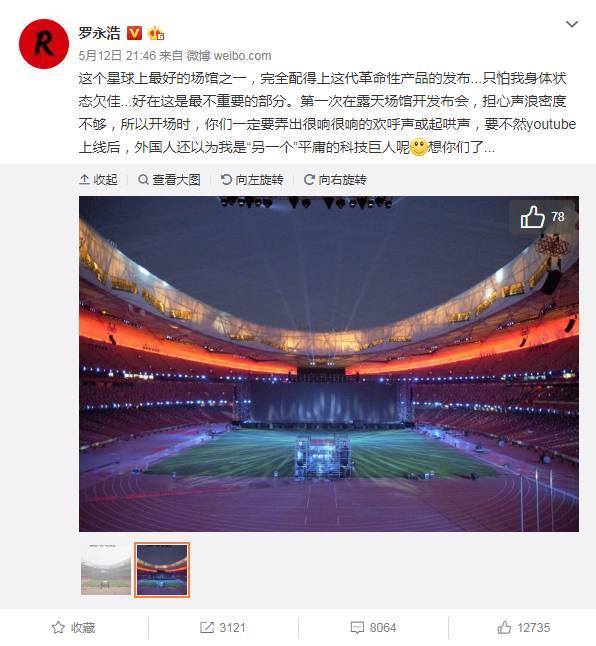Like the photo with thumbs-up 78

click(x=542, y=217)
